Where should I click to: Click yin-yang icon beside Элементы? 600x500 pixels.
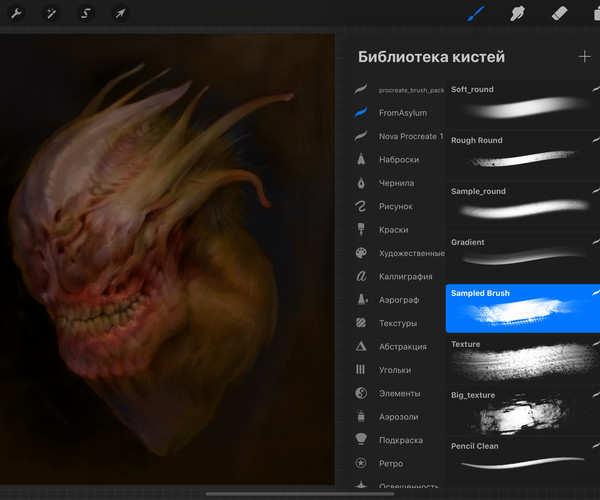[x=361, y=393]
